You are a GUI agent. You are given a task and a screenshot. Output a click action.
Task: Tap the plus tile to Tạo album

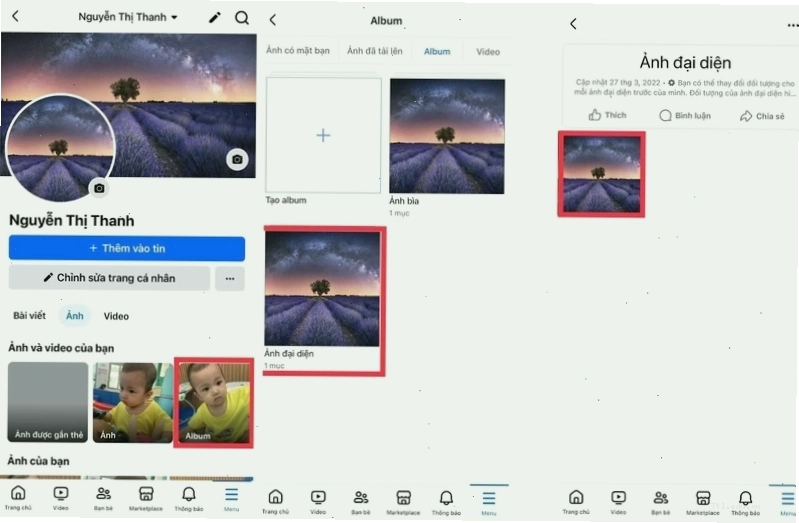click(x=323, y=135)
